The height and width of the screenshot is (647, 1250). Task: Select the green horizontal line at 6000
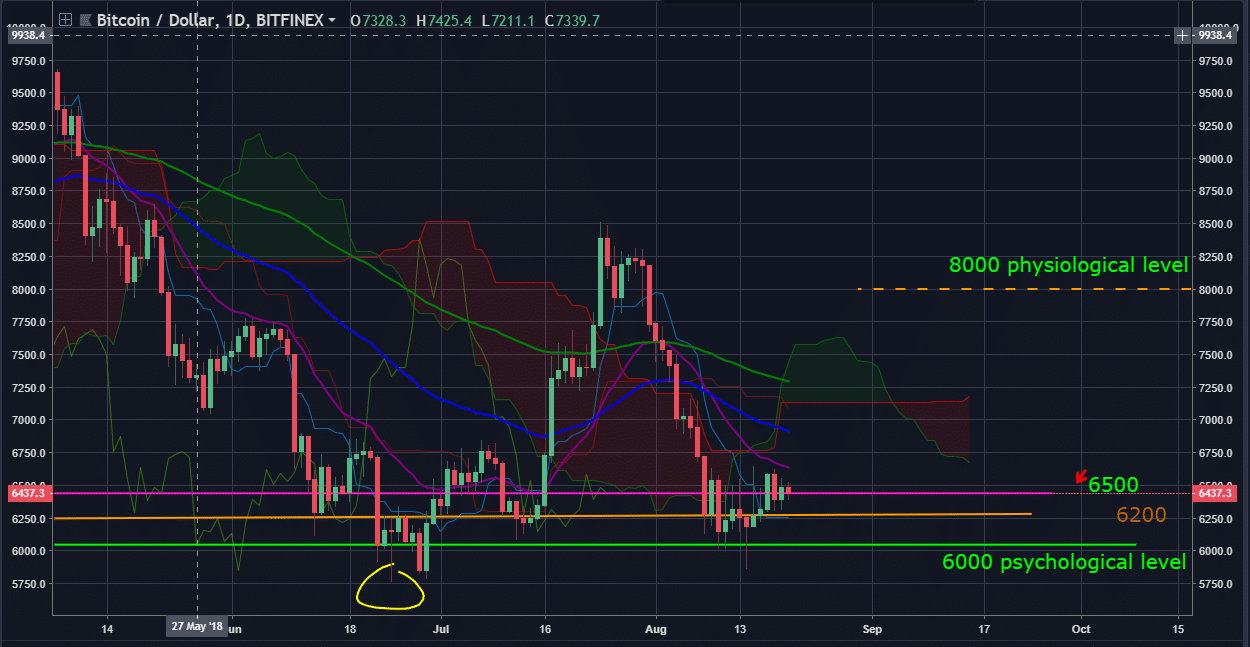click(x=900, y=544)
